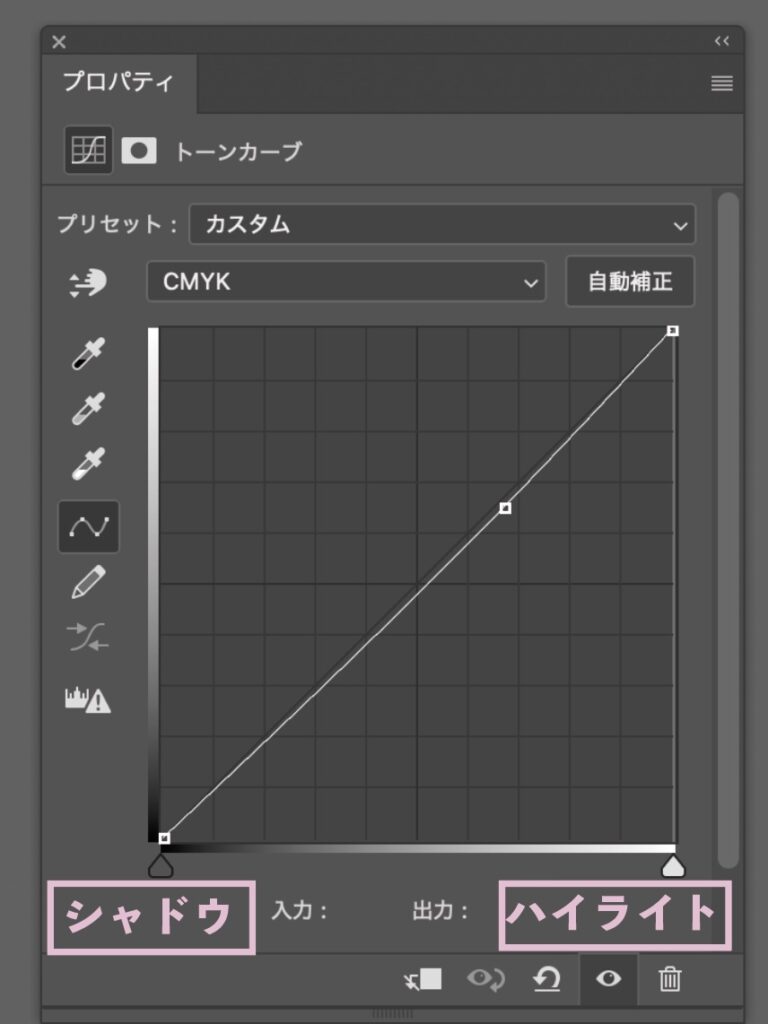Select the プロパティ tab
768x1024 pixels.
click(119, 82)
